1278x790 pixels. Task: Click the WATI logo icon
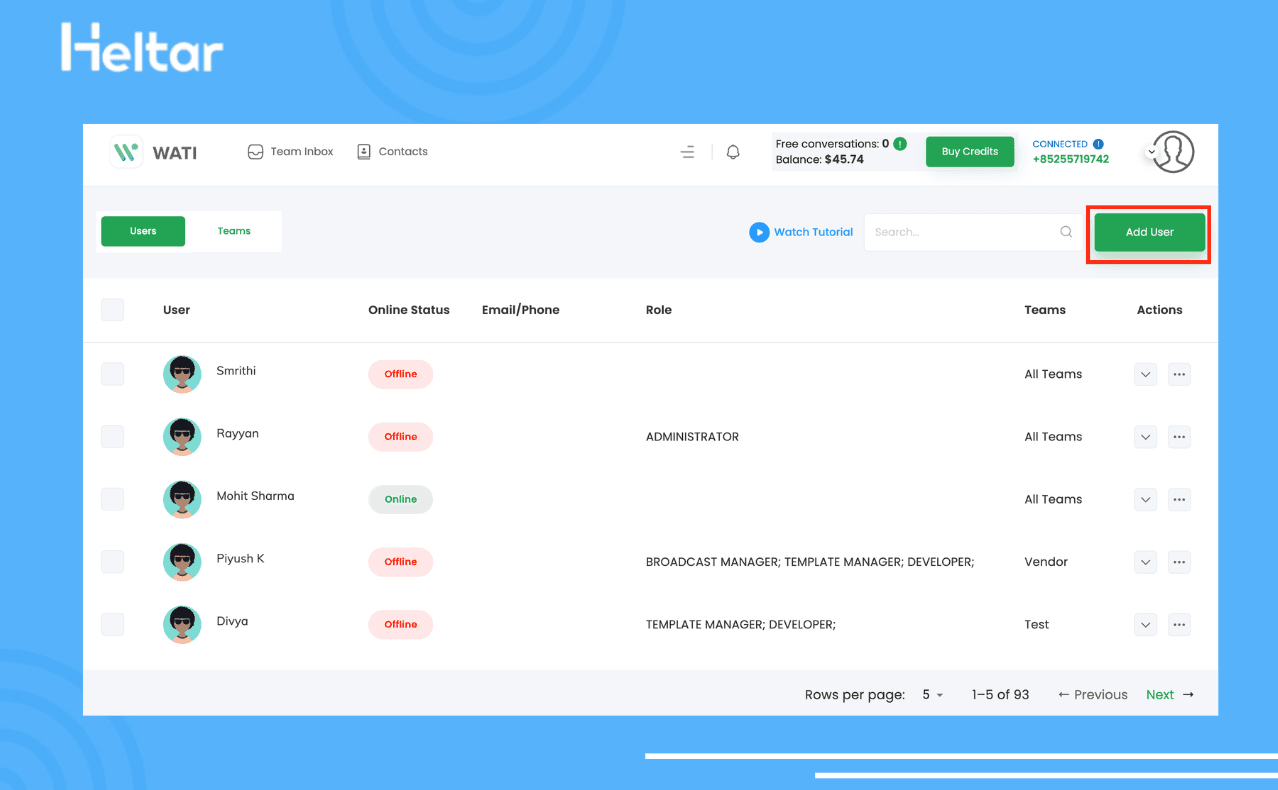[126, 152]
